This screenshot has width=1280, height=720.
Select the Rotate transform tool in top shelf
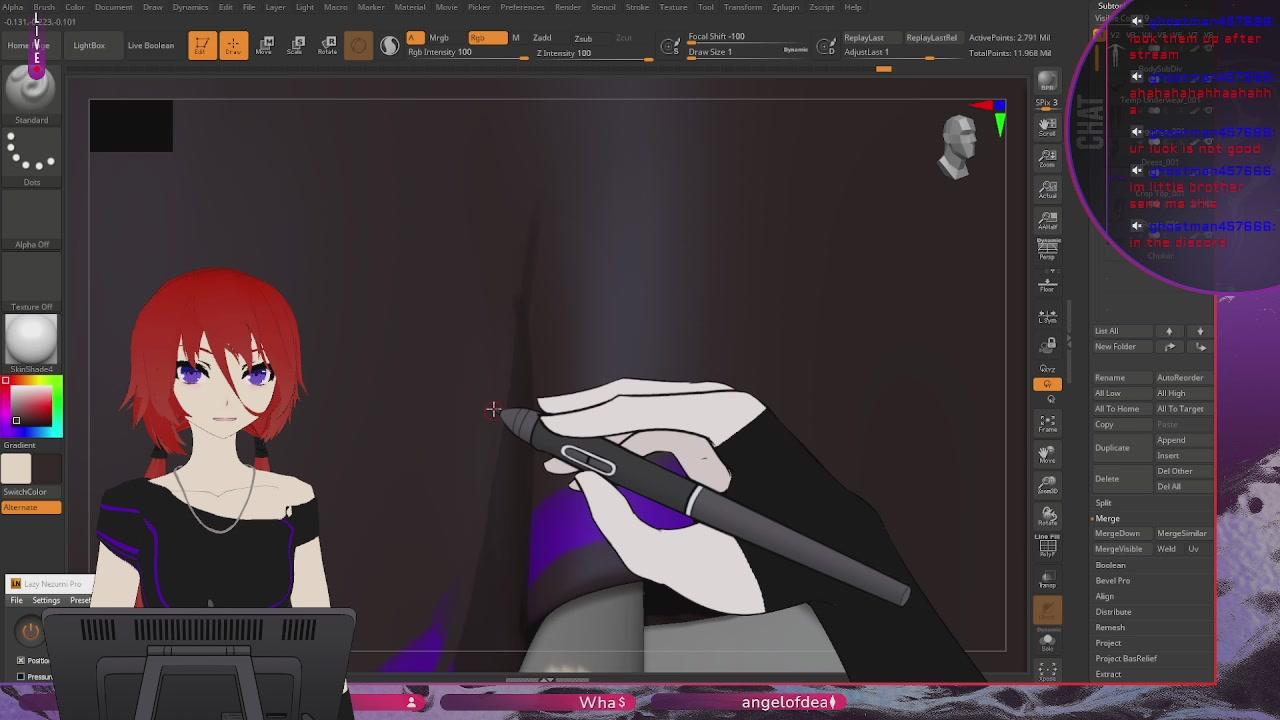(328, 46)
